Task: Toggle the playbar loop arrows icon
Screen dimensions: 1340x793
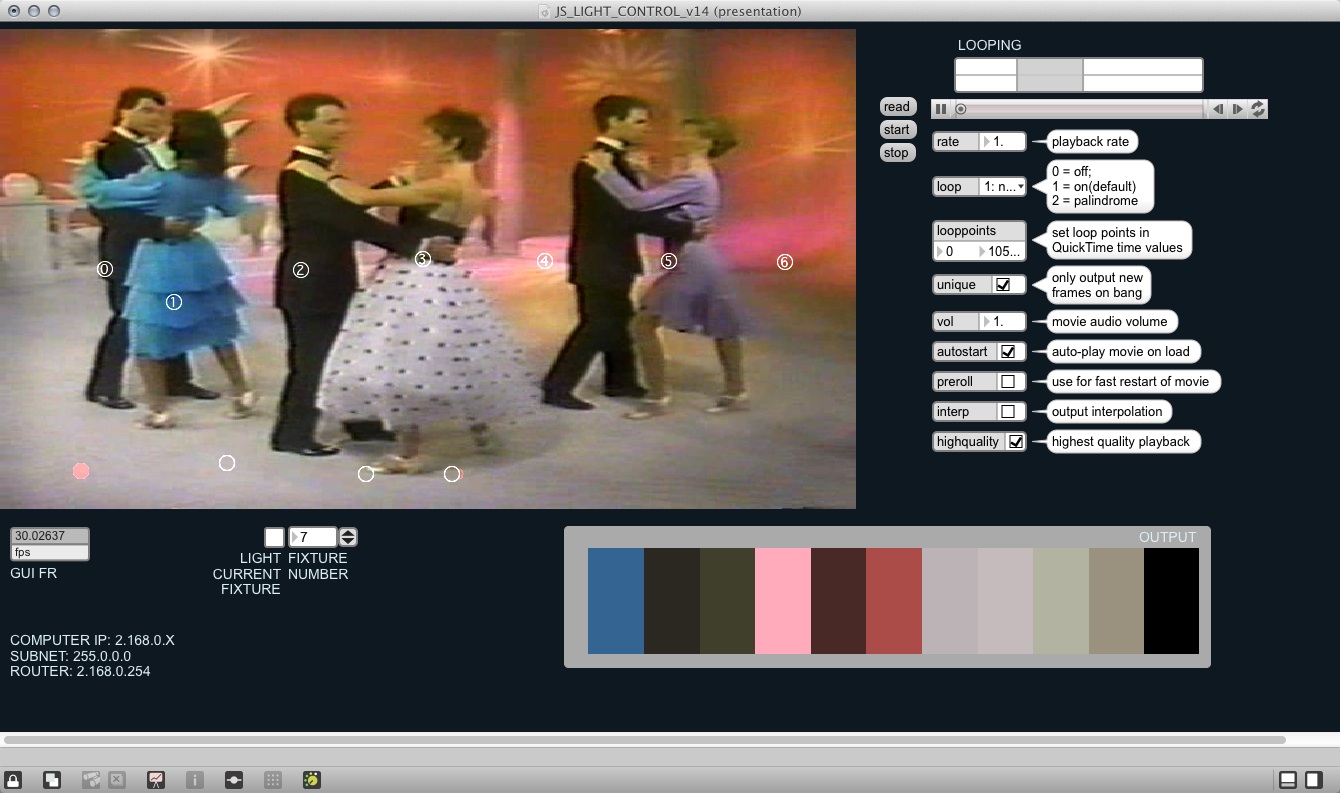Action: pyautogui.click(x=1259, y=109)
